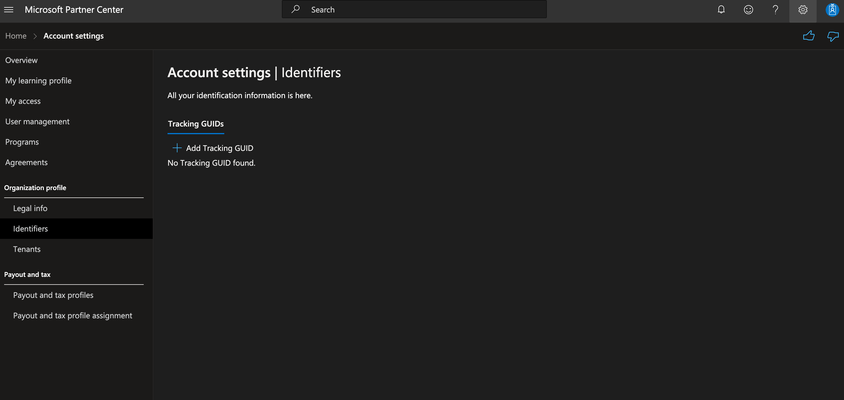Click the thumbs up icon
The width and height of the screenshot is (844, 400).
[808, 36]
